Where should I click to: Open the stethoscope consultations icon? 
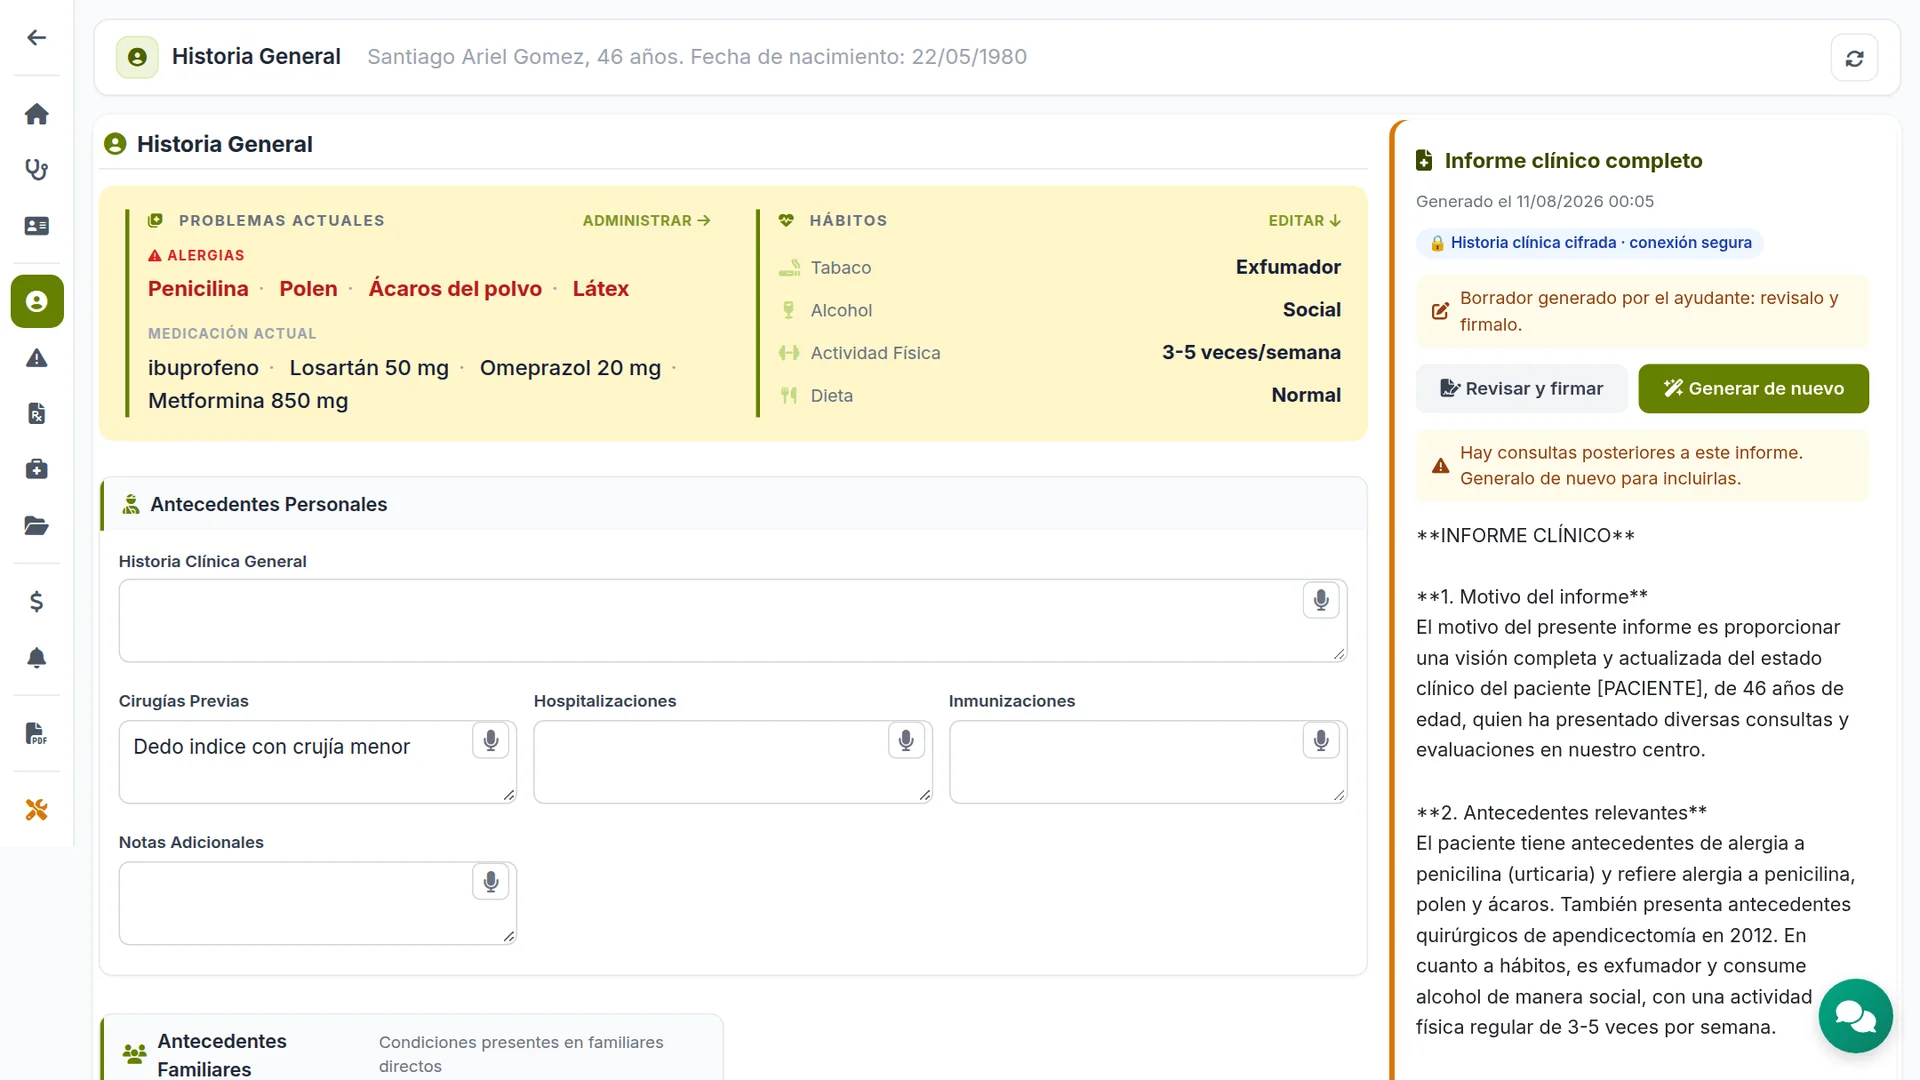click(x=37, y=170)
